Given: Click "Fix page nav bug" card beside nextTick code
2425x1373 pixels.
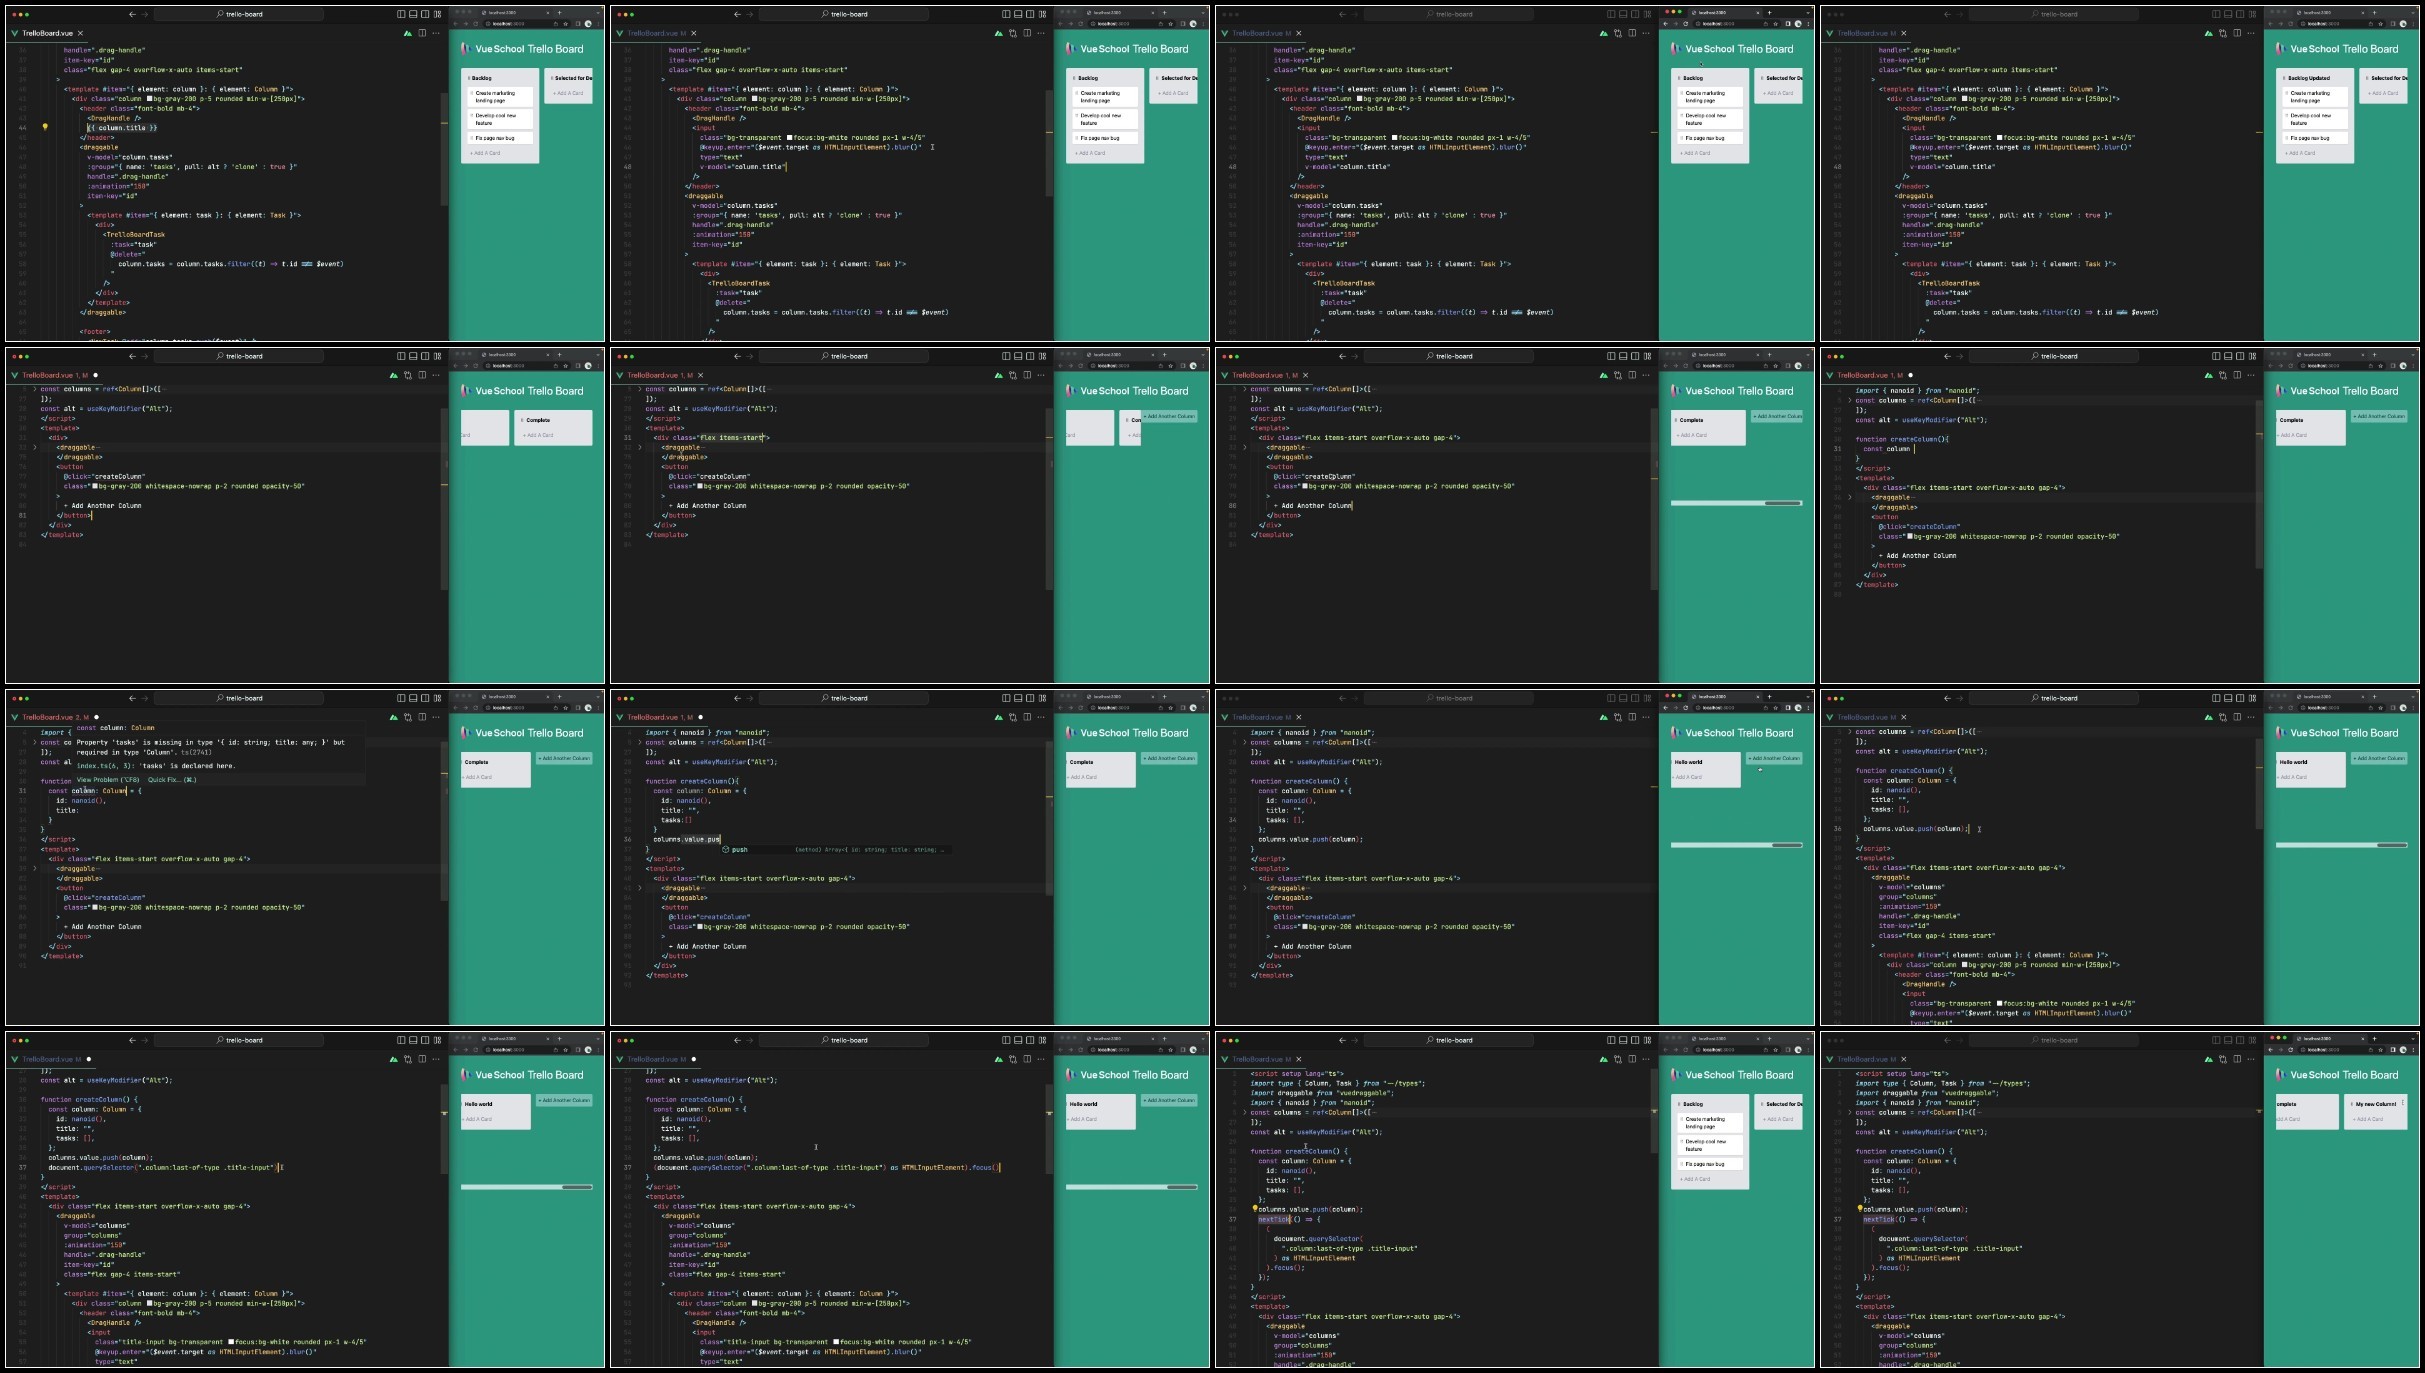Looking at the screenshot, I should click(x=1710, y=1164).
